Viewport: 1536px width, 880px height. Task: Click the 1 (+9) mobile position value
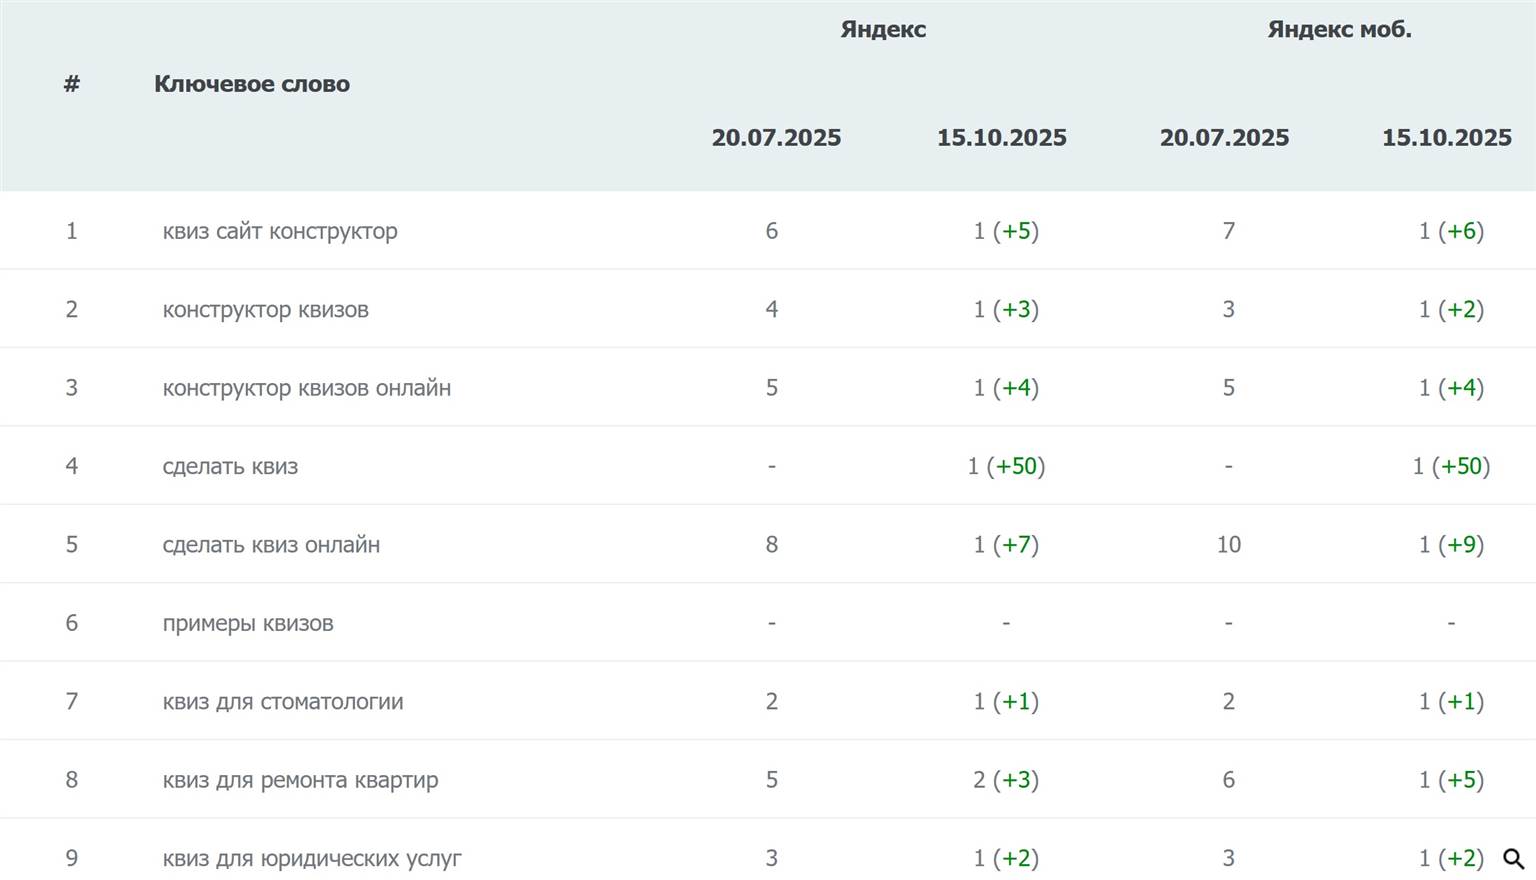[1451, 545]
